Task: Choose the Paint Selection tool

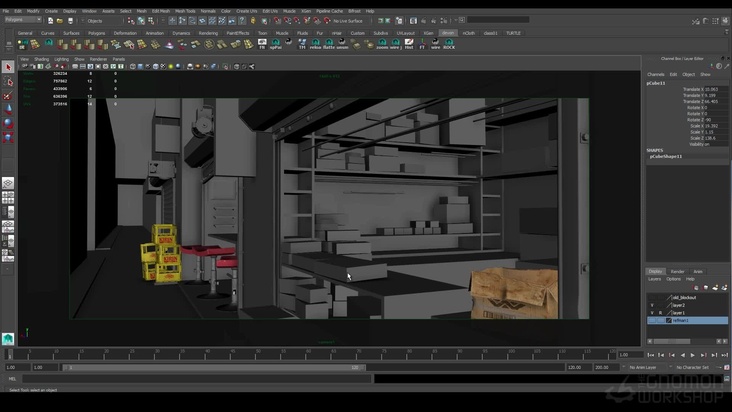Action: 8,96
